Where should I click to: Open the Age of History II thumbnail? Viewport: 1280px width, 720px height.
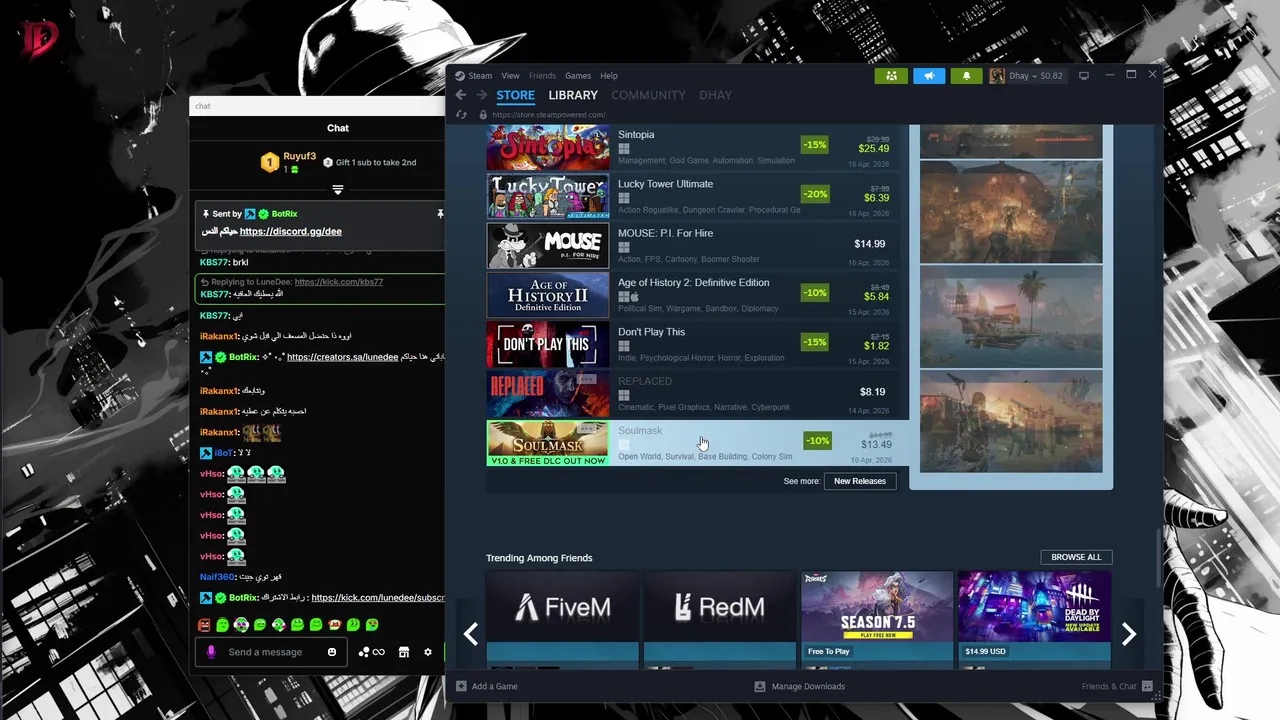tap(547, 295)
